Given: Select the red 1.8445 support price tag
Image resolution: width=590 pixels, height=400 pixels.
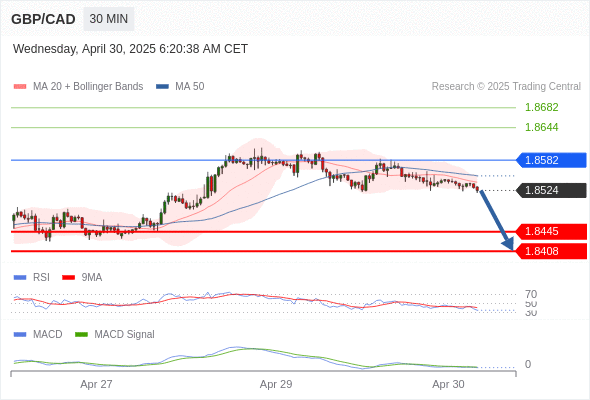Looking at the screenshot, I should pos(551,231).
